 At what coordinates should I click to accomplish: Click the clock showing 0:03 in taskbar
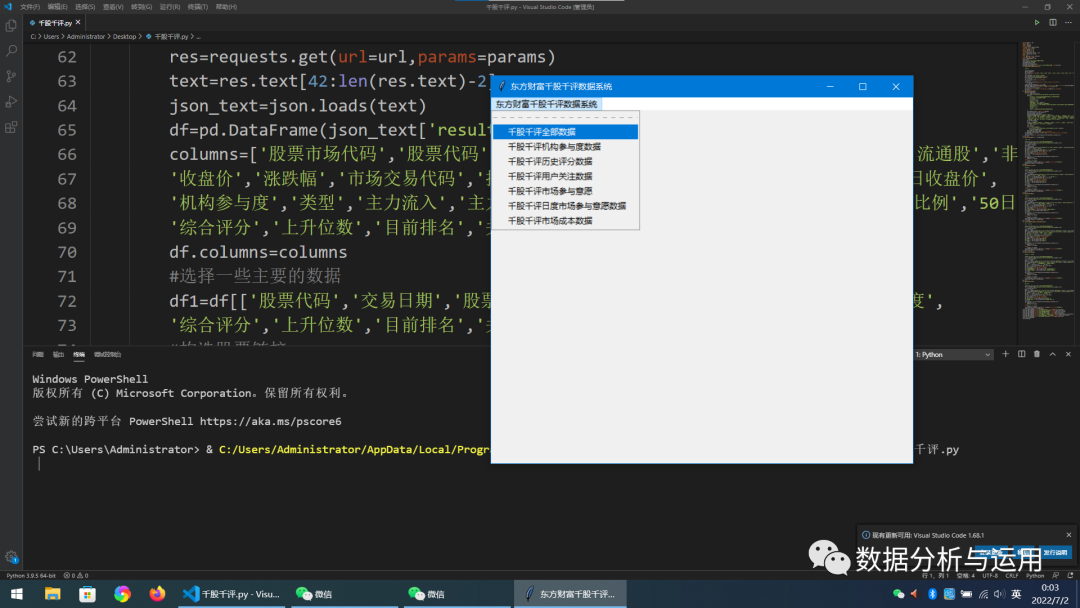pyautogui.click(x=1050, y=587)
